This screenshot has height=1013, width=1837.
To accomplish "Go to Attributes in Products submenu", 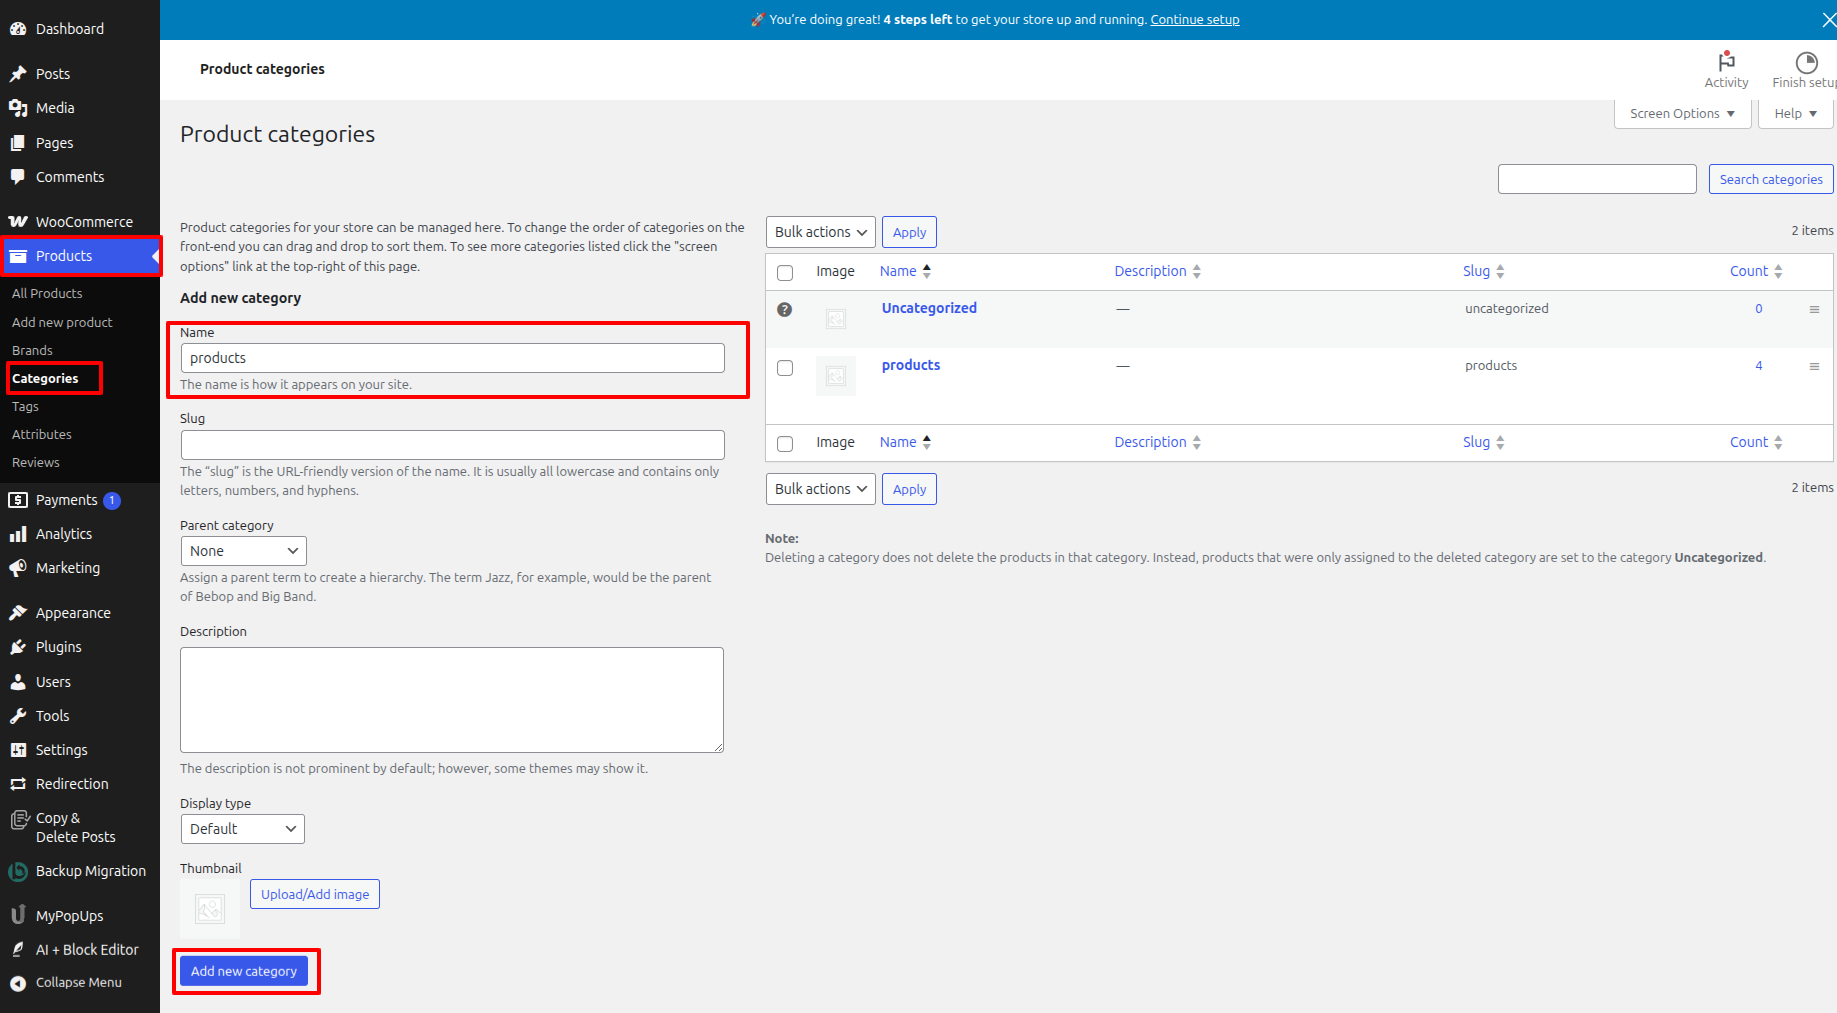I will (x=42, y=434).
